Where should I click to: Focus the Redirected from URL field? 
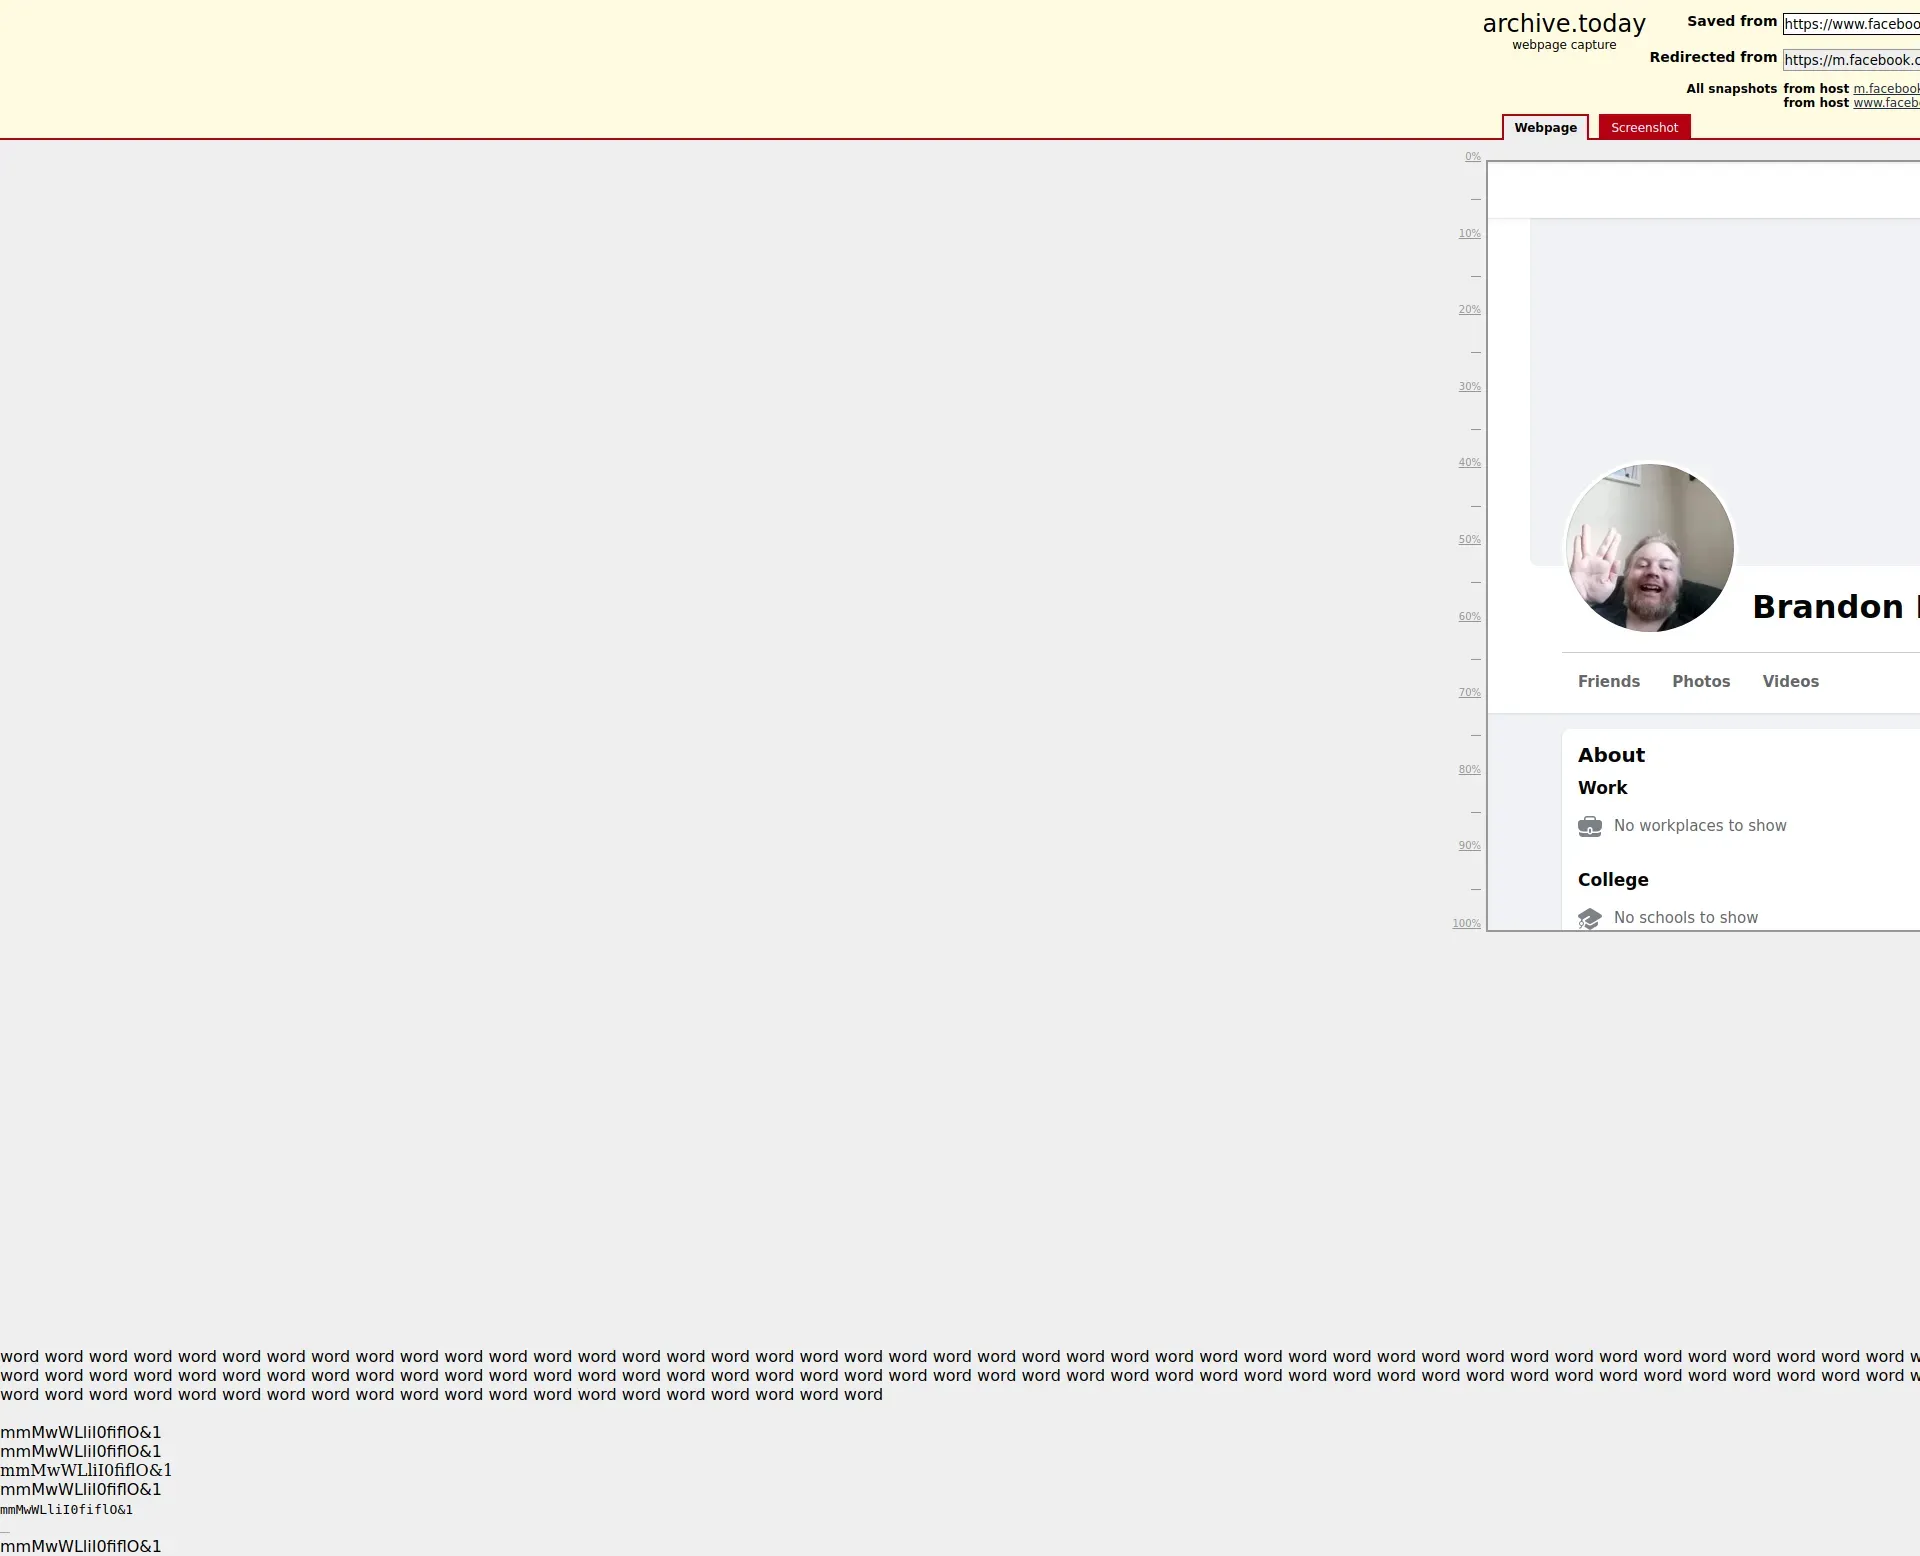pos(1850,60)
